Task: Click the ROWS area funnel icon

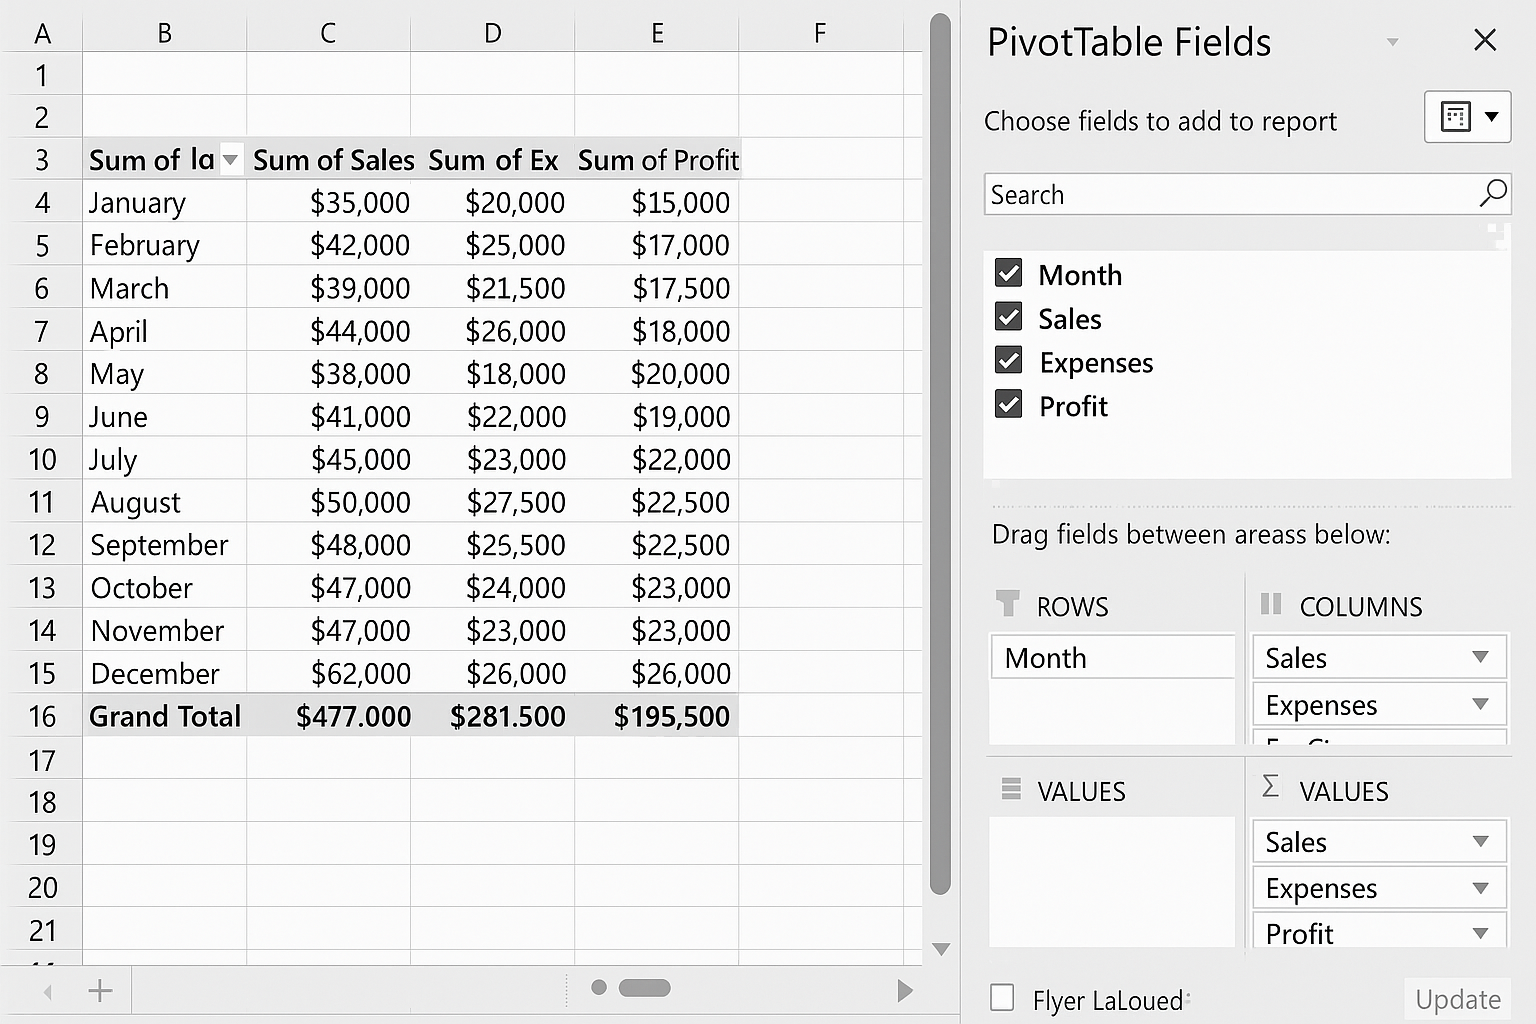Action: coord(1008,603)
